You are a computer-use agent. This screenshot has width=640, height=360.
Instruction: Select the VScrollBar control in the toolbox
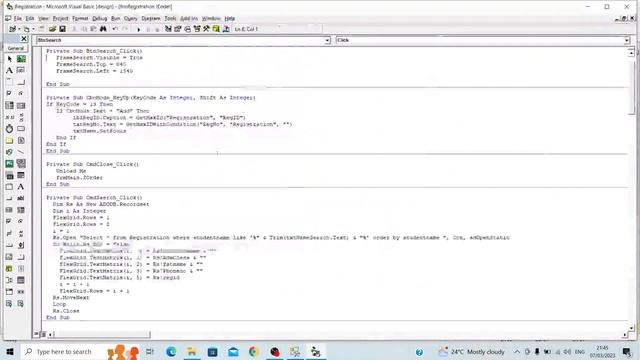point(21,117)
